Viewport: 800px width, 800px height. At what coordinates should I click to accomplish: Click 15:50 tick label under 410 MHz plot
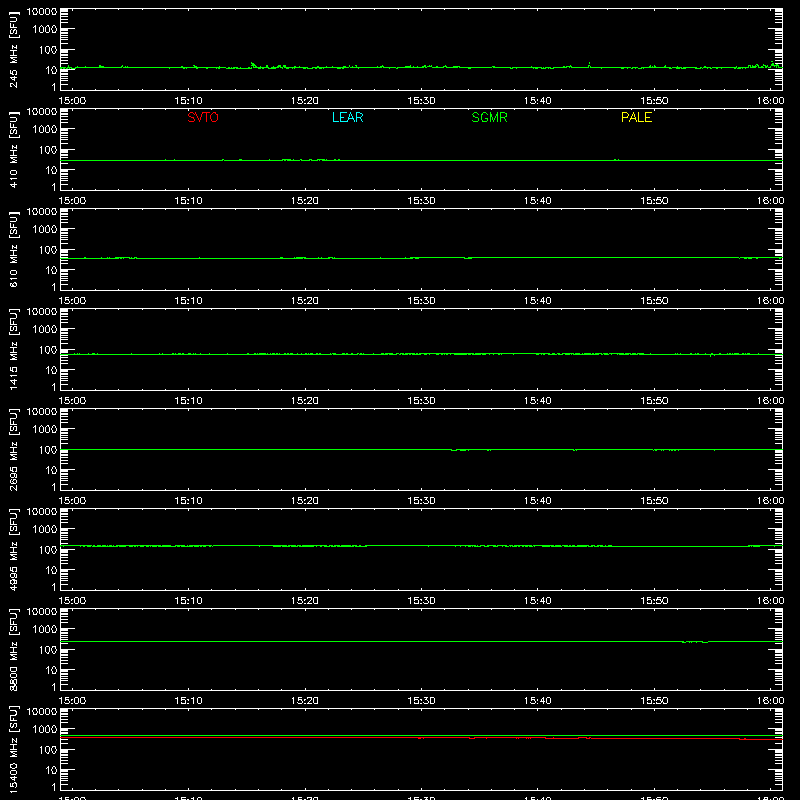pos(654,201)
